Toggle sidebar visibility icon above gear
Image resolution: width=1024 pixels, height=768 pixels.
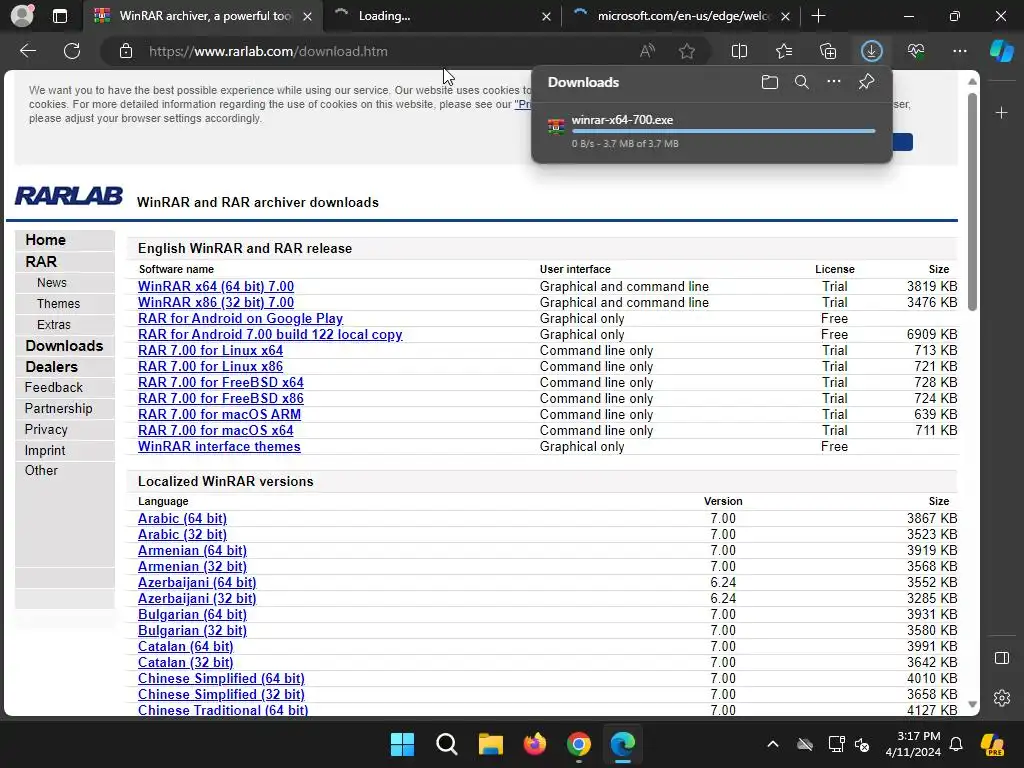[x=1002, y=658]
